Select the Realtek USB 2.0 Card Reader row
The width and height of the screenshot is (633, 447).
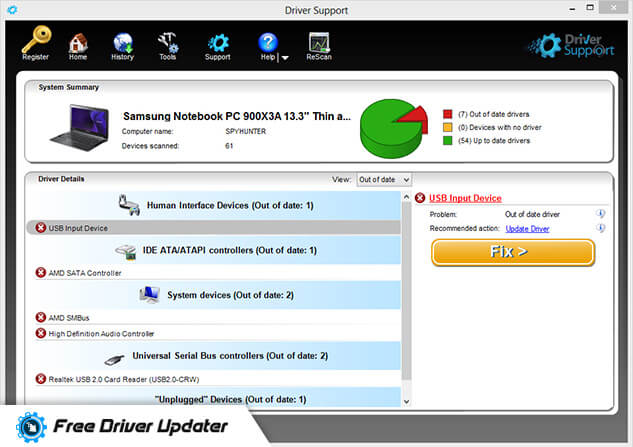click(x=214, y=379)
